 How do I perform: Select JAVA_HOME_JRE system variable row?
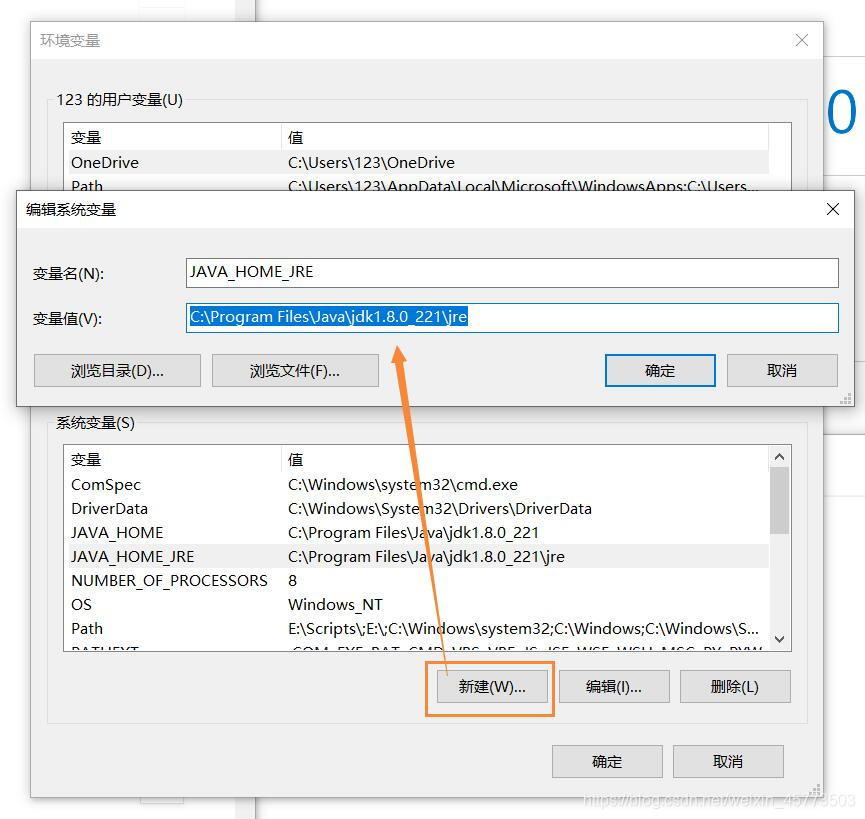417,556
